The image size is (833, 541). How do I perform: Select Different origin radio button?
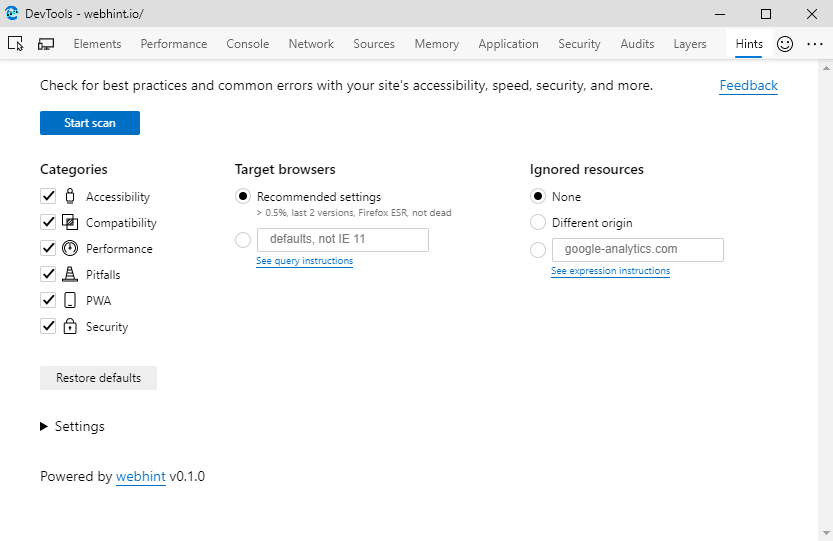tap(538, 223)
